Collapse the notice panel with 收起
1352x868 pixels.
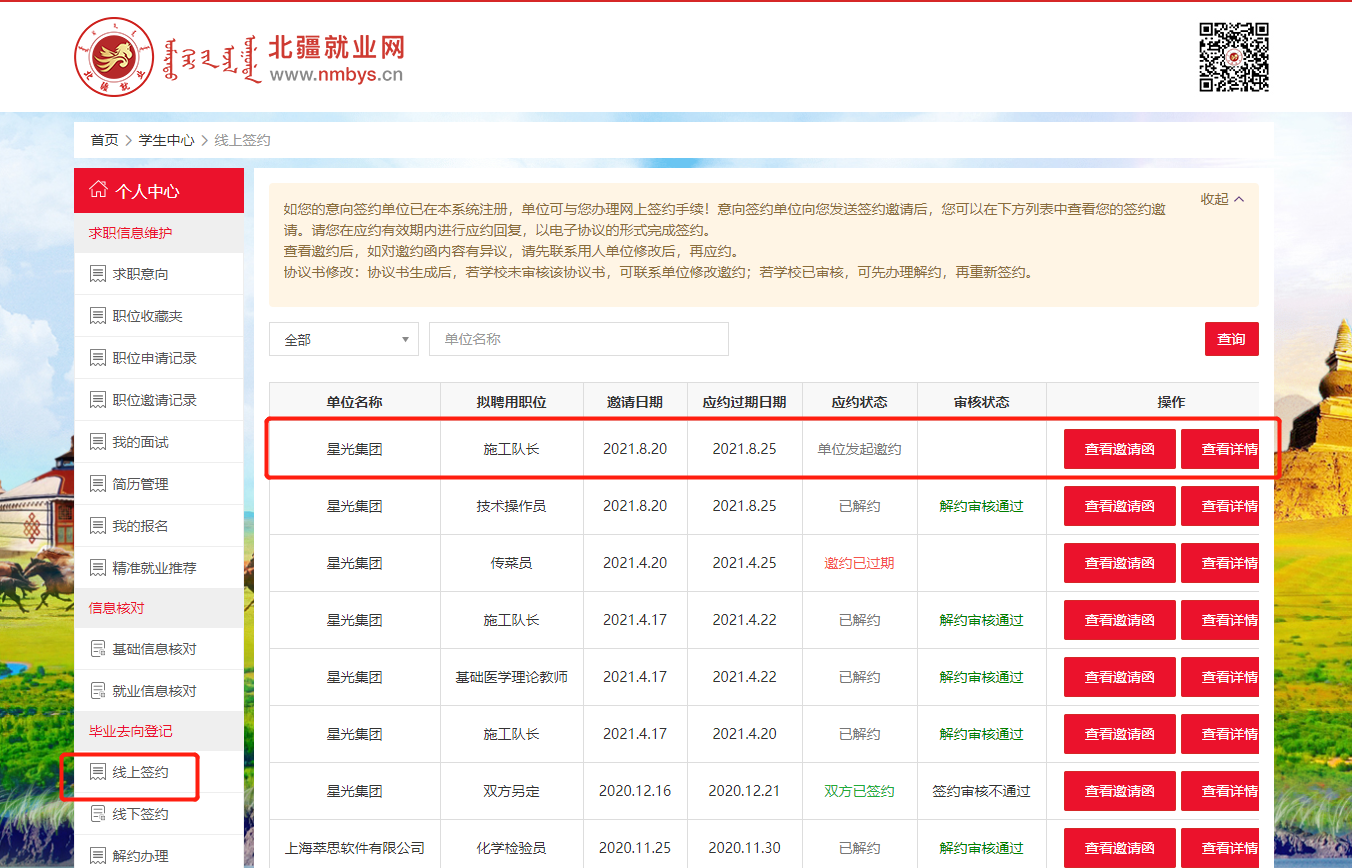tap(1222, 199)
